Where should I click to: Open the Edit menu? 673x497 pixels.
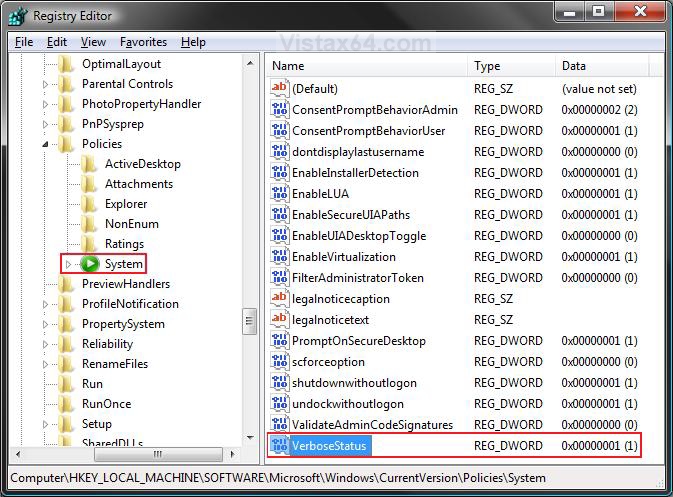57,42
